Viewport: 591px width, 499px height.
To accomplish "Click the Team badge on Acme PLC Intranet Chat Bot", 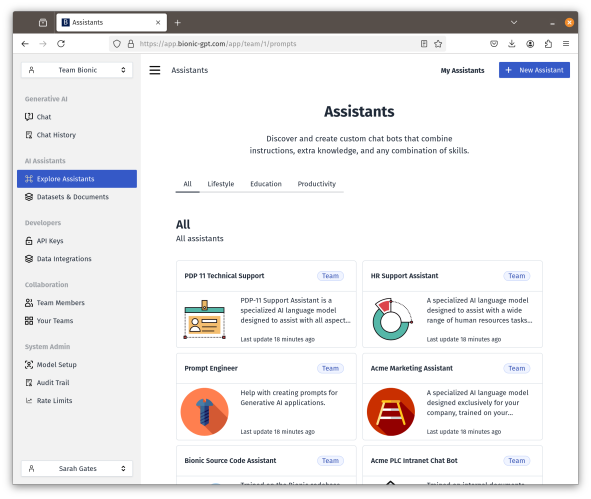I will pos(517,461).
